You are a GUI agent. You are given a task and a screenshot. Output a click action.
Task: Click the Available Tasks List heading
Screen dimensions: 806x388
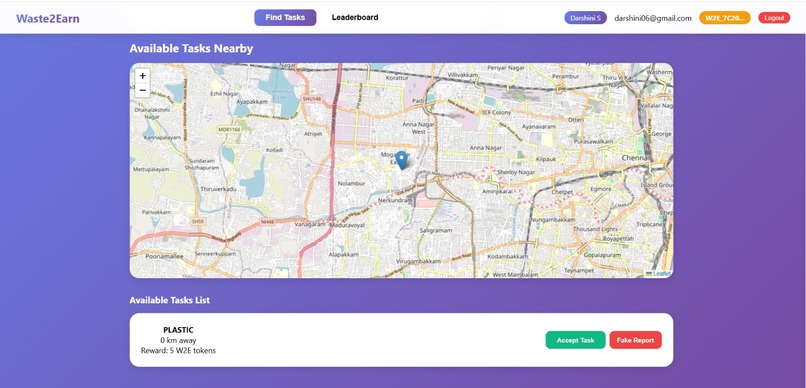170,300
